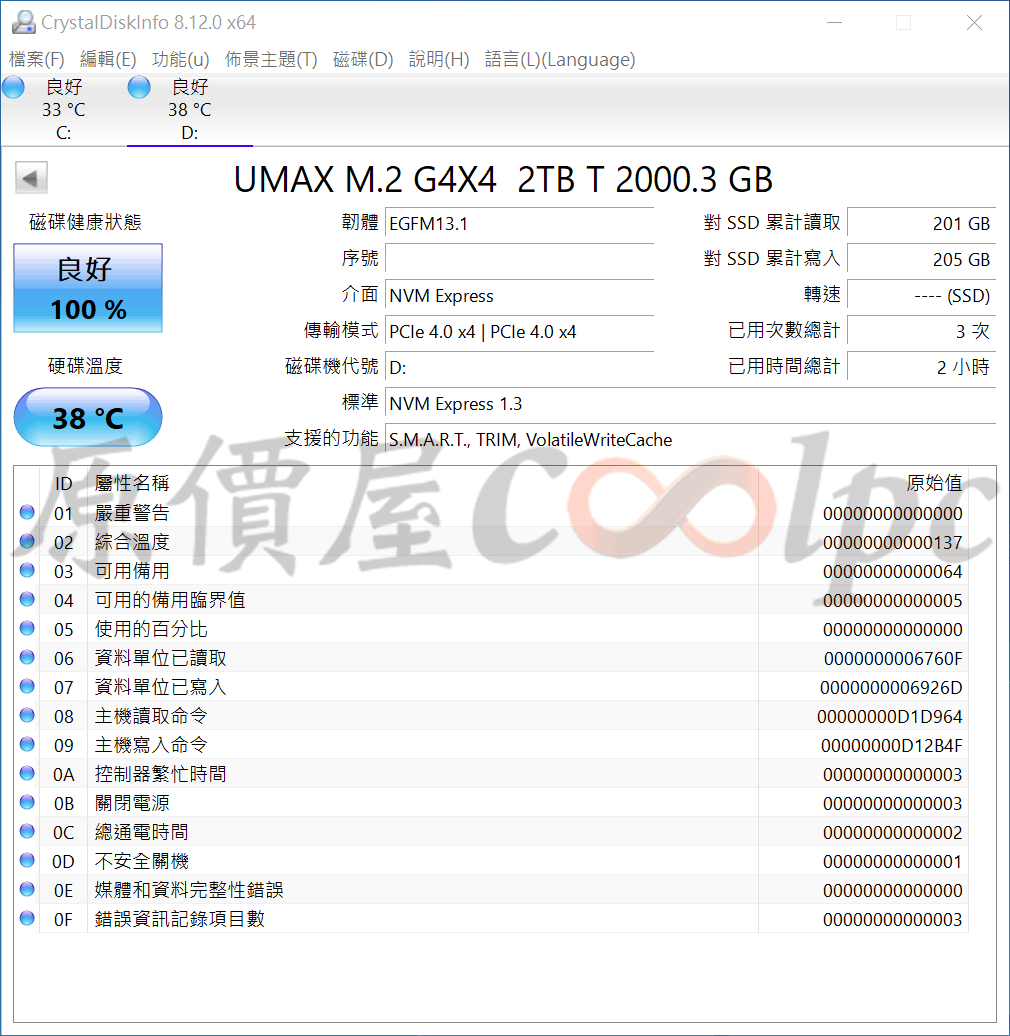
Task: Open the 佈景主題(T) menu
Action: tap(271, 59)
